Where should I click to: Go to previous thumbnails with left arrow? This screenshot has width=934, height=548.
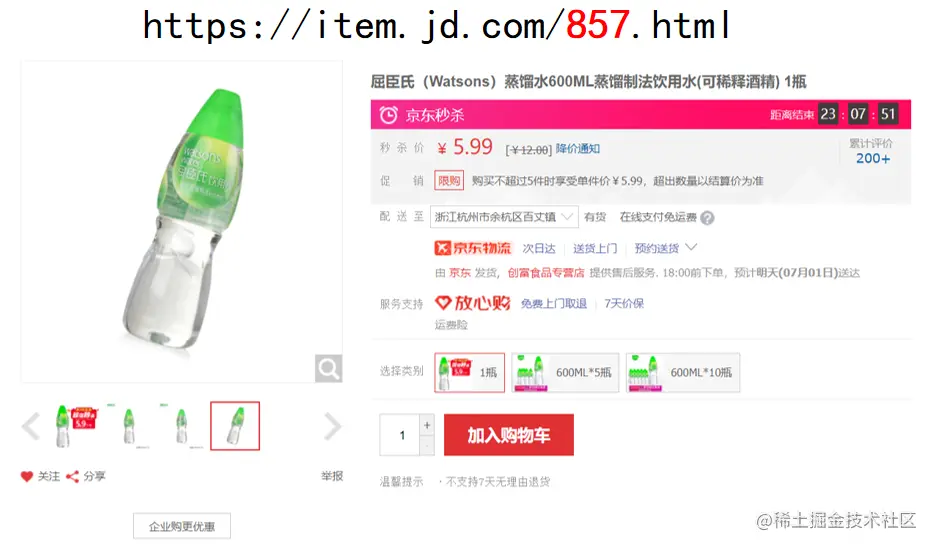tap(30, 426)
